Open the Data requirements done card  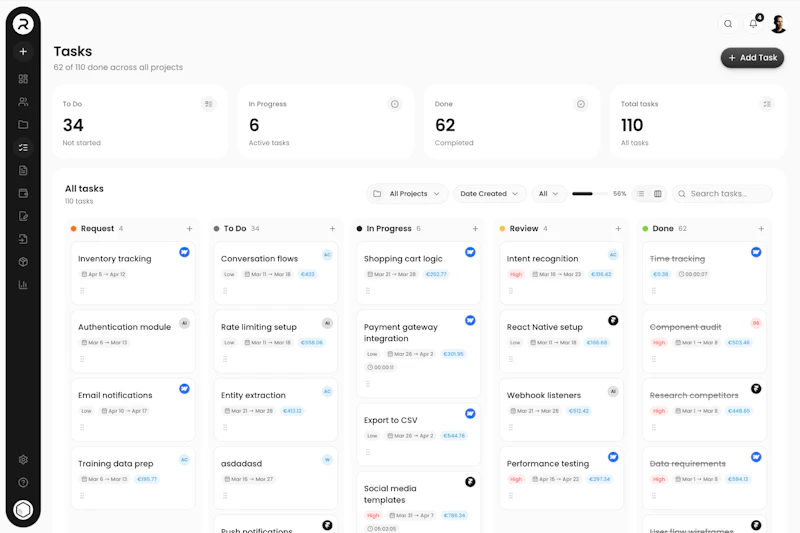(x=704, y=478)
